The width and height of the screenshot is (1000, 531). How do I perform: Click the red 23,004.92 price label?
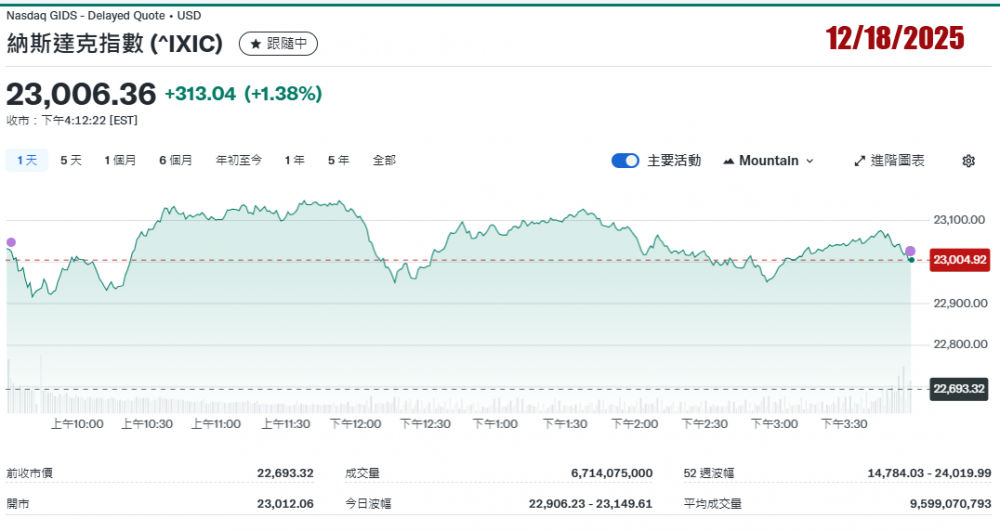[959, 261]
